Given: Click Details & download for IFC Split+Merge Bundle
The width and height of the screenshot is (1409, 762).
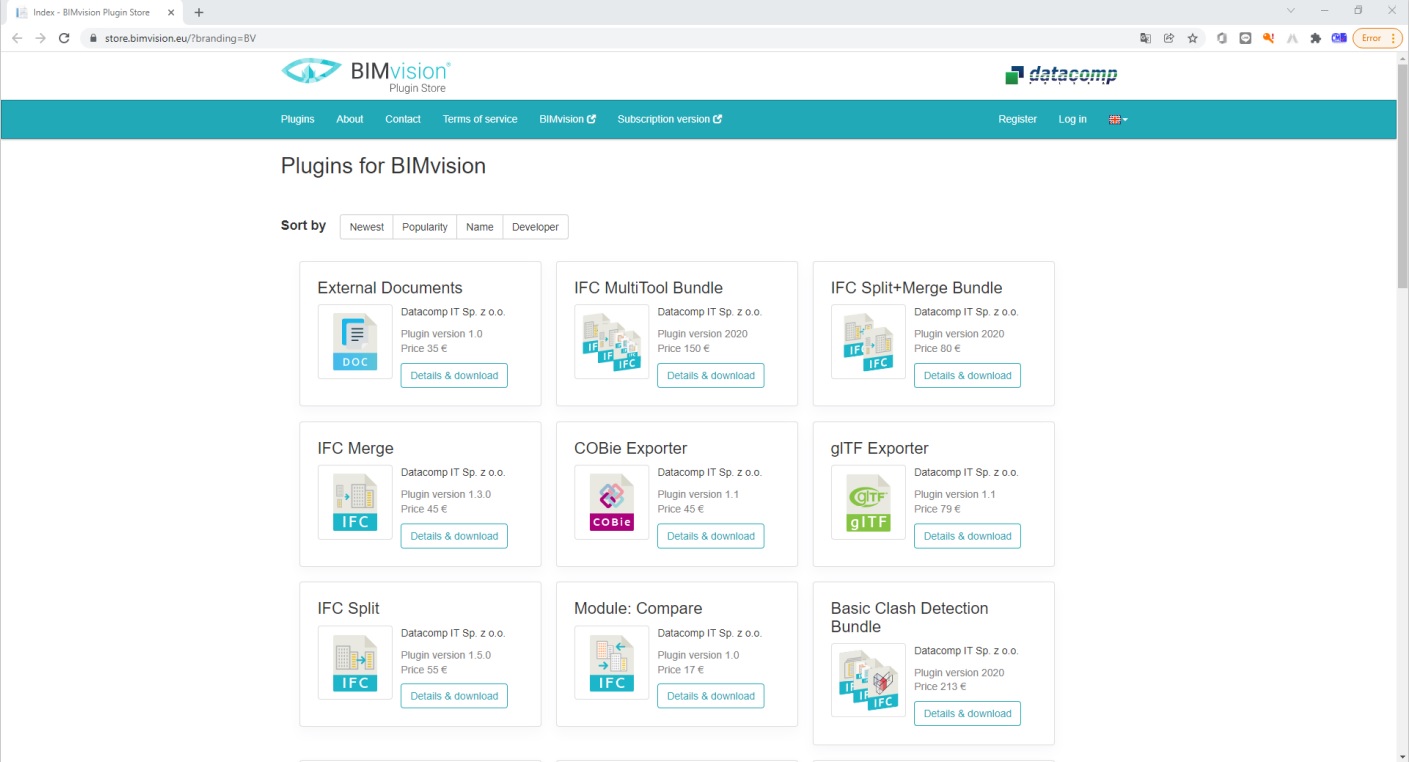Looking at the screenshot, I should tap(967, 376).
